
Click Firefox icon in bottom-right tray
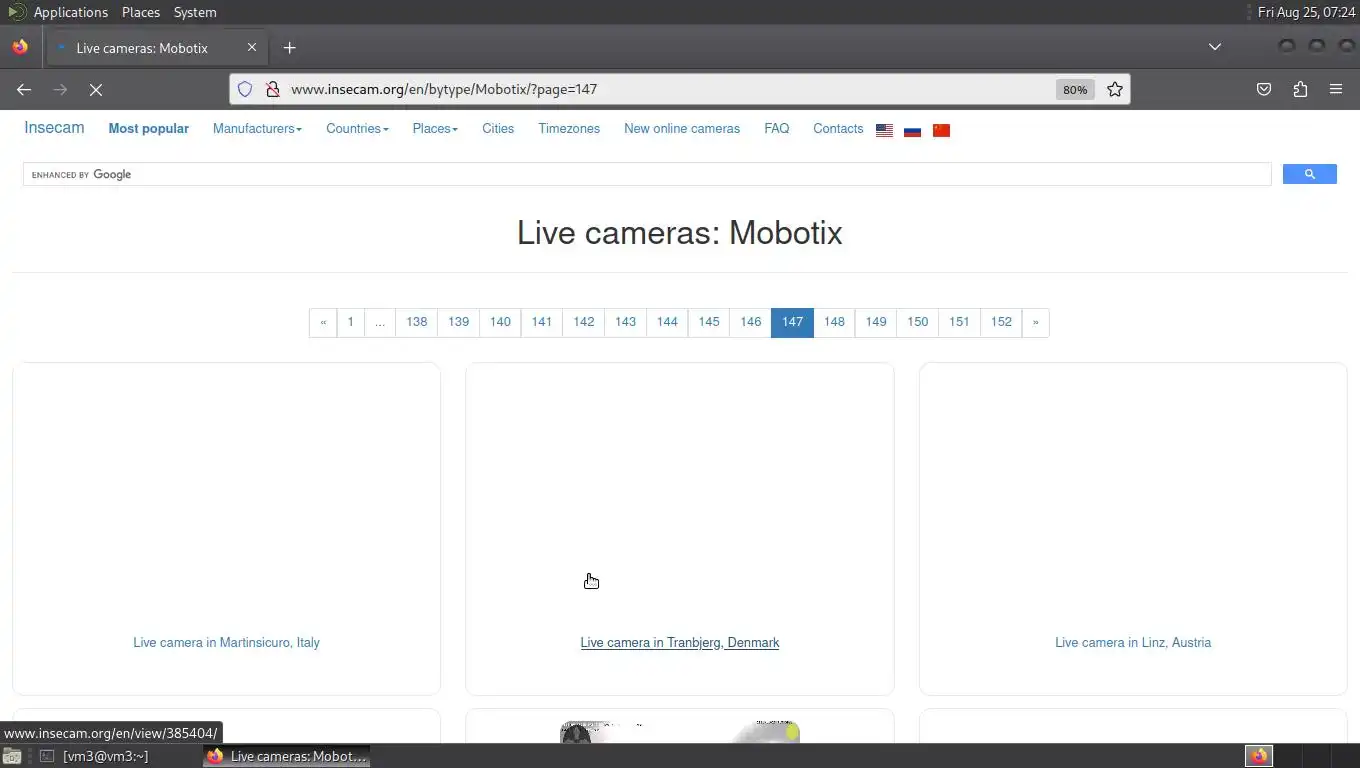(1259, 756)
